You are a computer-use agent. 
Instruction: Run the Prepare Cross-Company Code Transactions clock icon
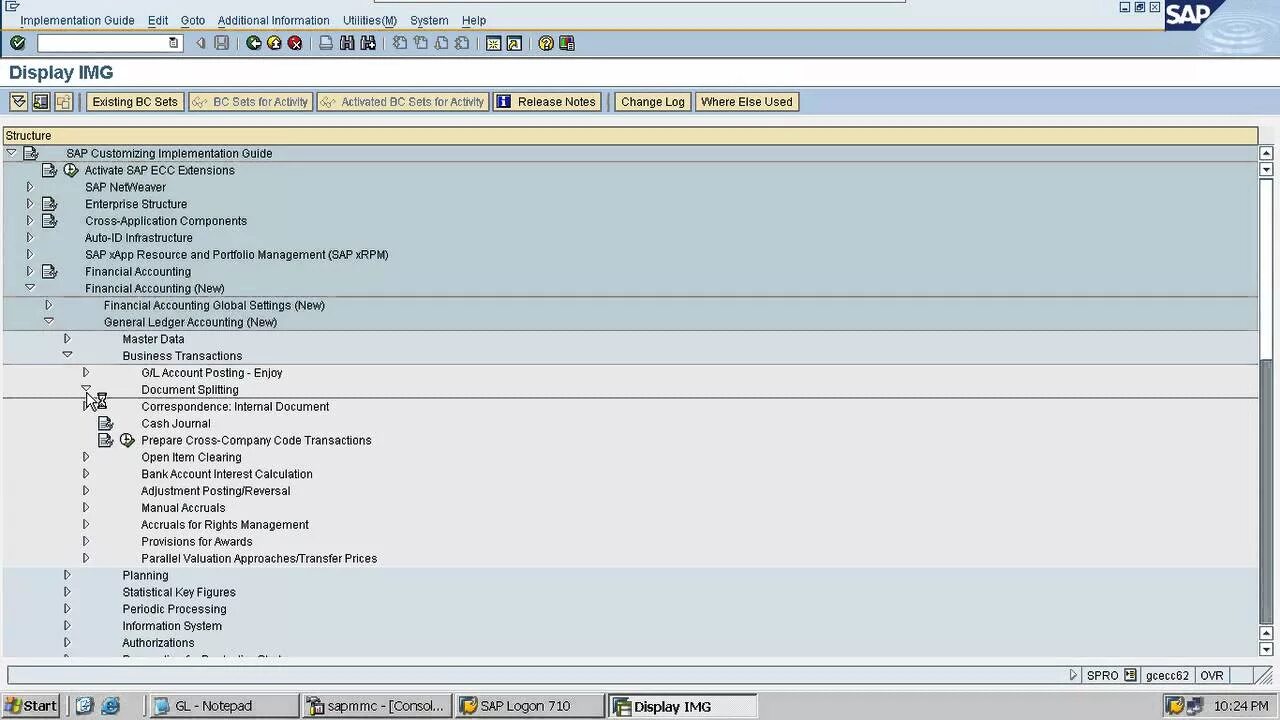(x=127, y=440)
